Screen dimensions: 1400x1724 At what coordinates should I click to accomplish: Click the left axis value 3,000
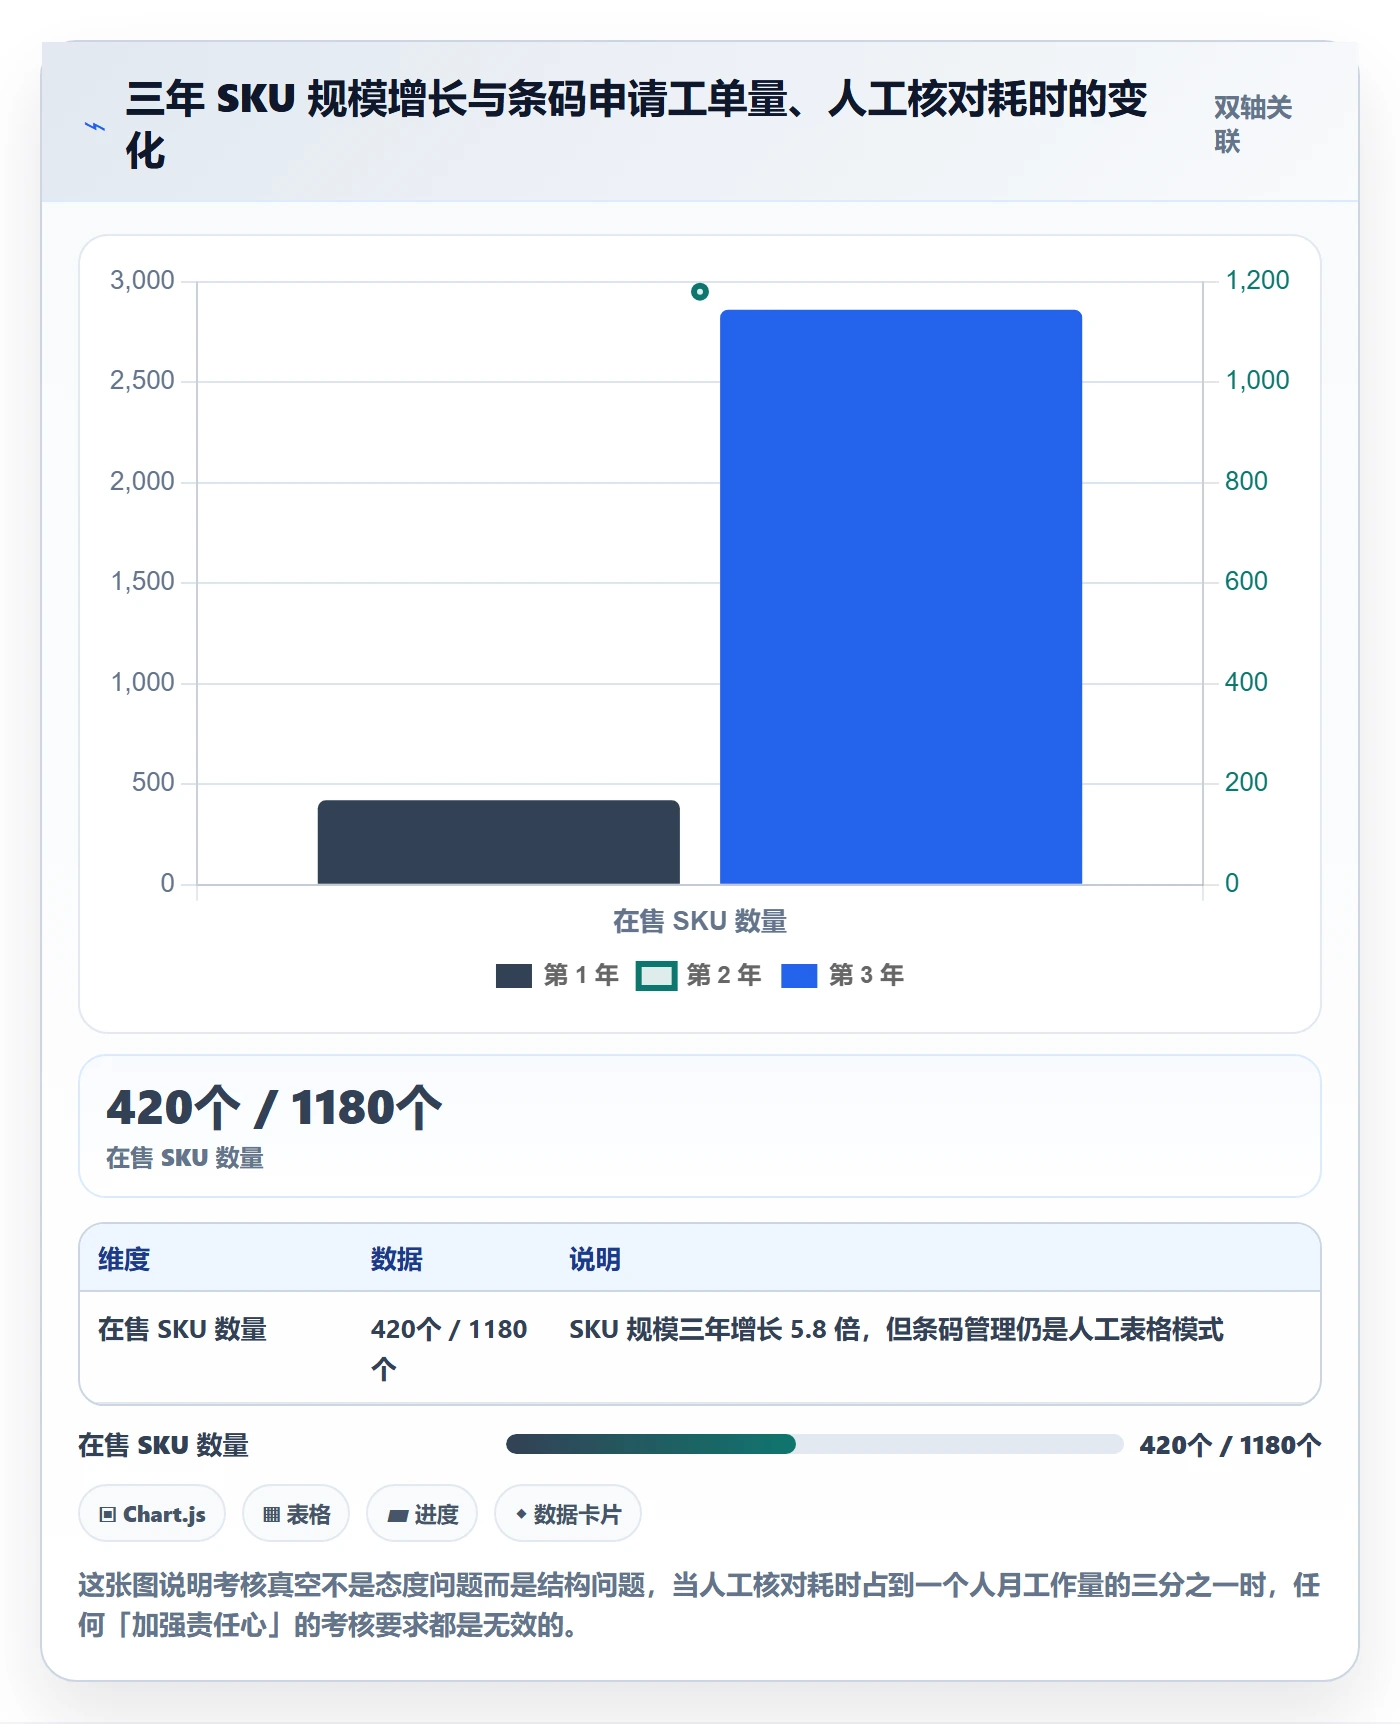click(142, 280)
